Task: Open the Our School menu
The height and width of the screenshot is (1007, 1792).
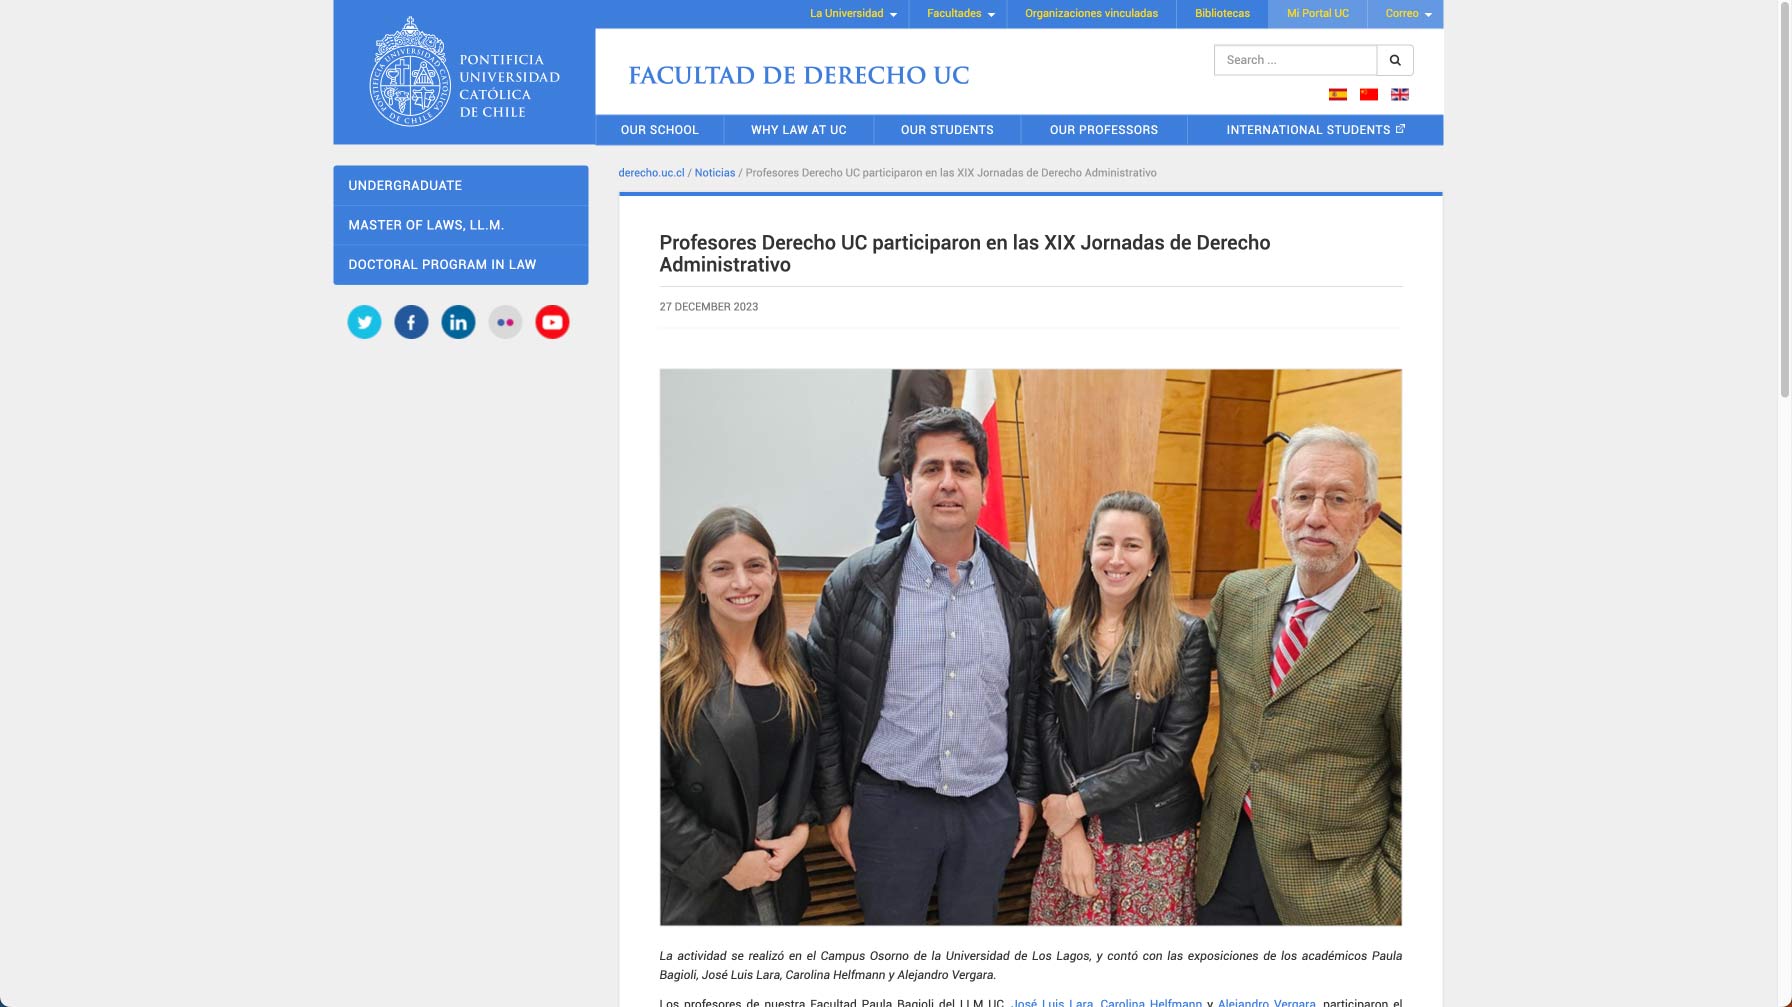Action: click(x=659, y=130)
